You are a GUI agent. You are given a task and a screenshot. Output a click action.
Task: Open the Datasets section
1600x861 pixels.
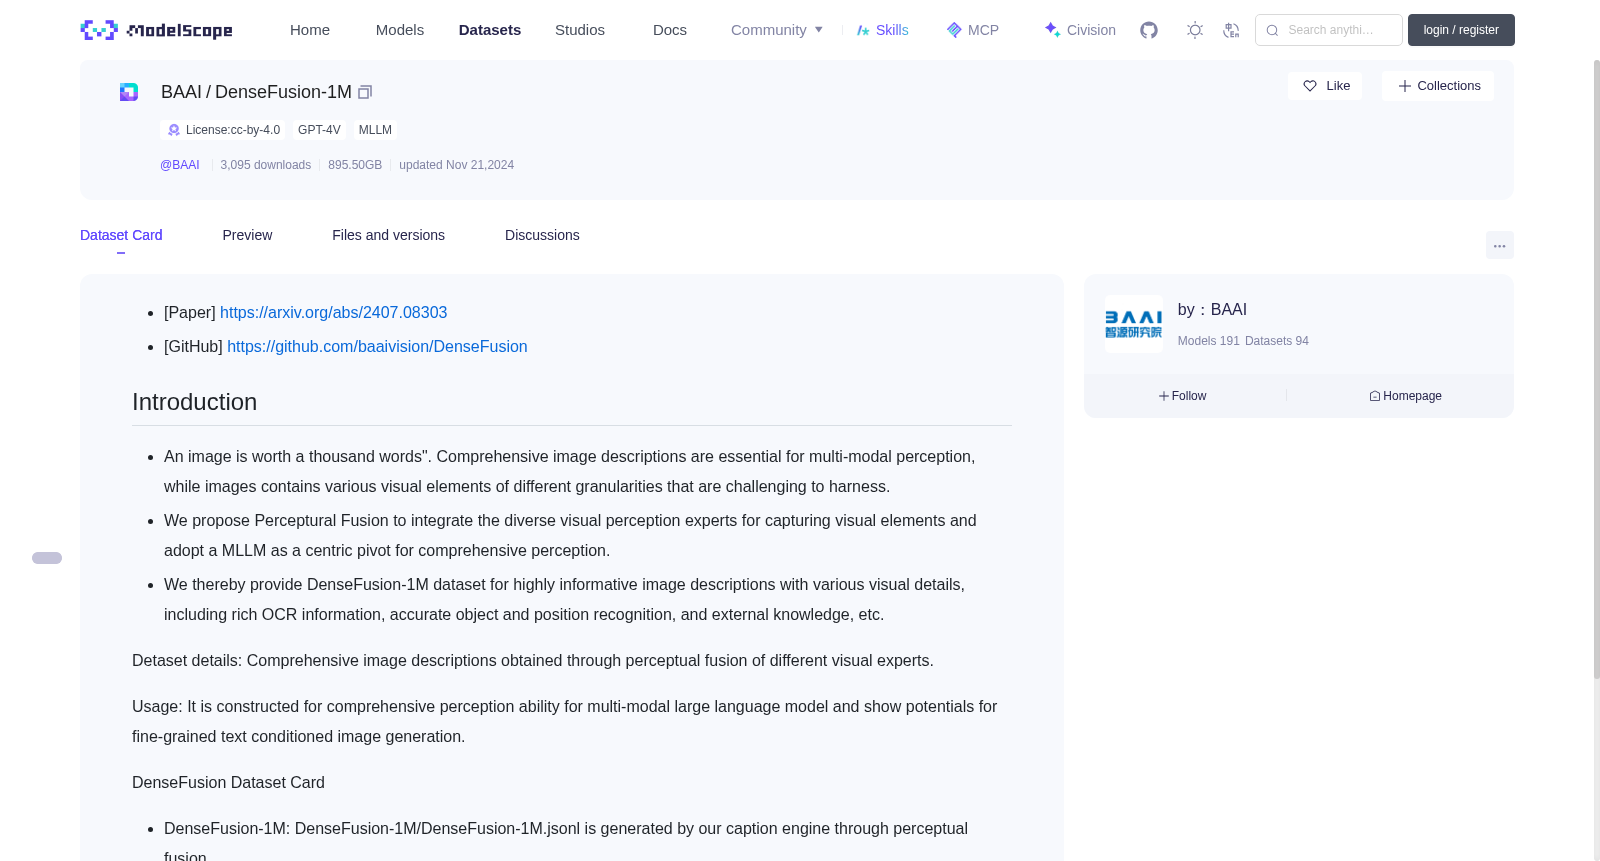tap(490, 30)
